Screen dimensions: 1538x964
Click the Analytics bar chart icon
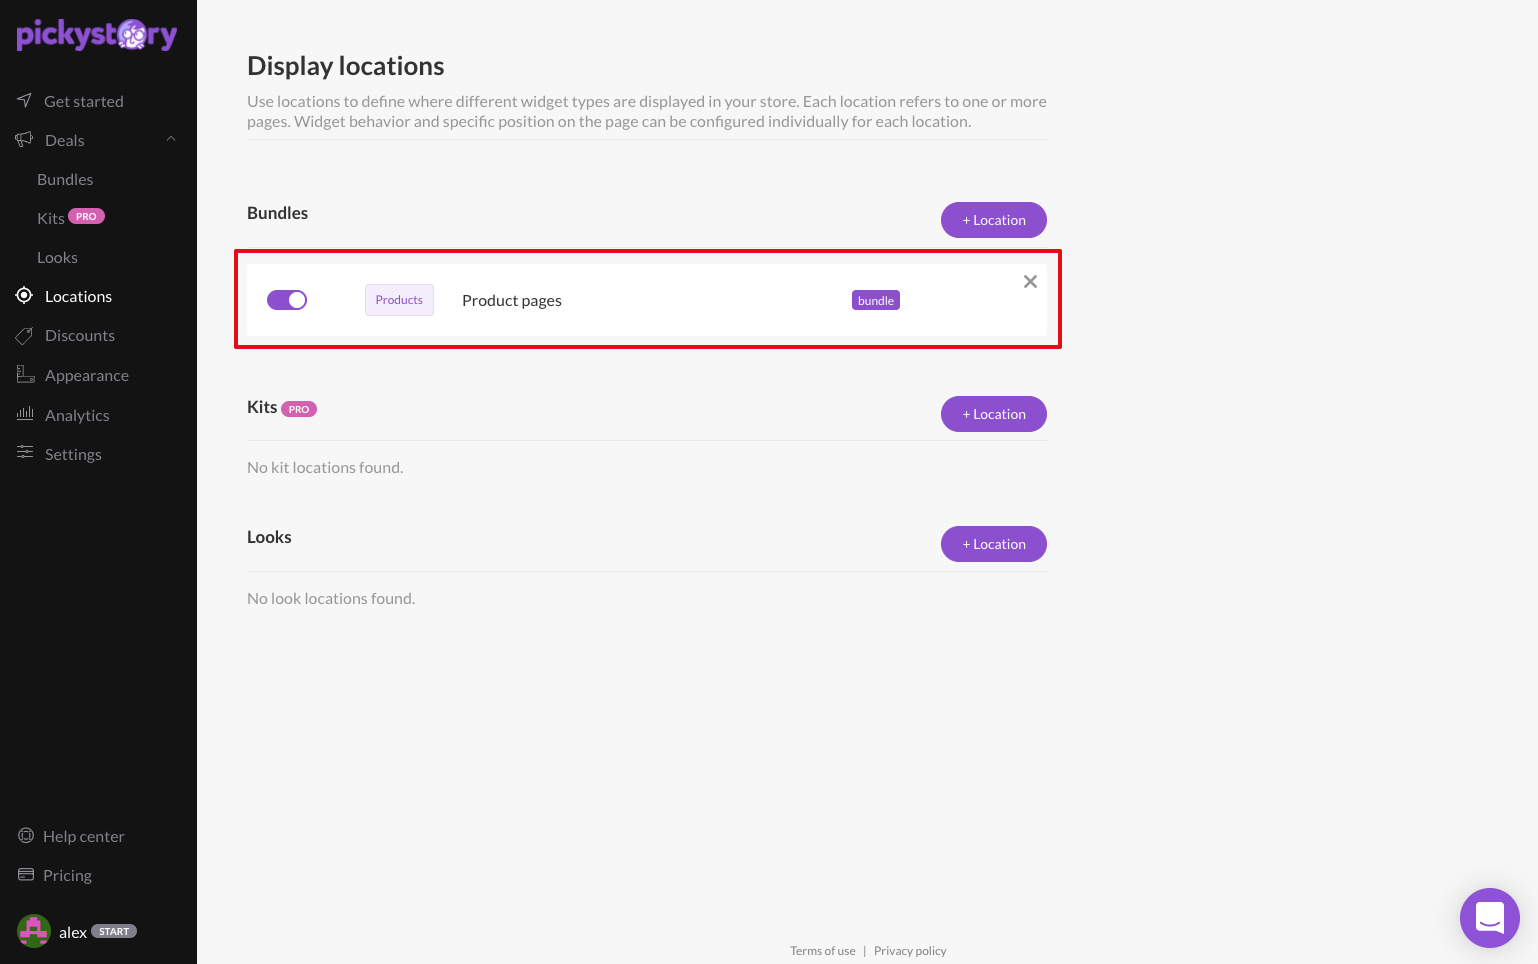click(x=25, y=413)
